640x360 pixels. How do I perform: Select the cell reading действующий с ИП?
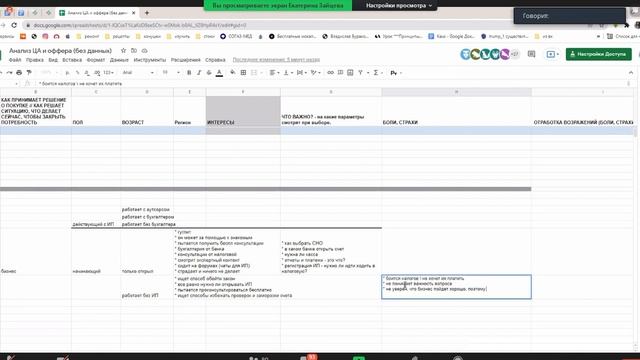coord(96,224)
